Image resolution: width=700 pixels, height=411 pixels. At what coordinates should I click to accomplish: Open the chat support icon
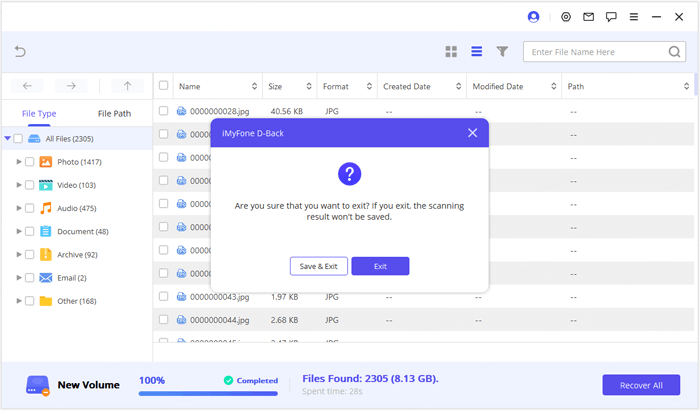pos(611,17)
